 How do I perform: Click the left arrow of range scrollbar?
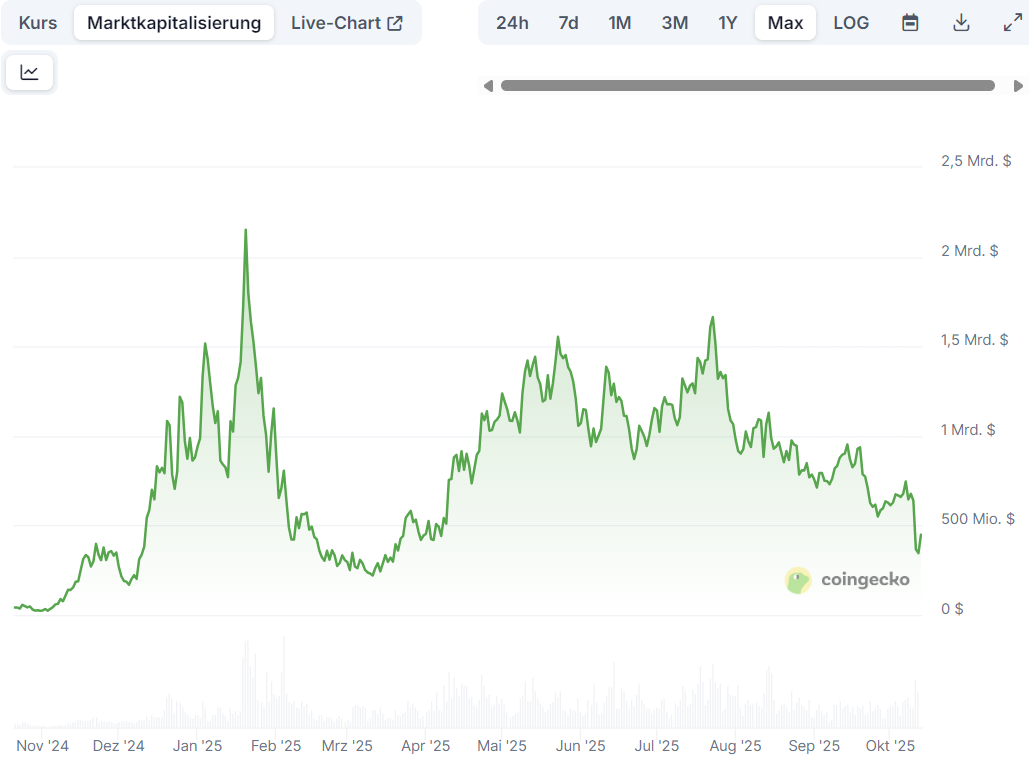(x=488, y=86)
